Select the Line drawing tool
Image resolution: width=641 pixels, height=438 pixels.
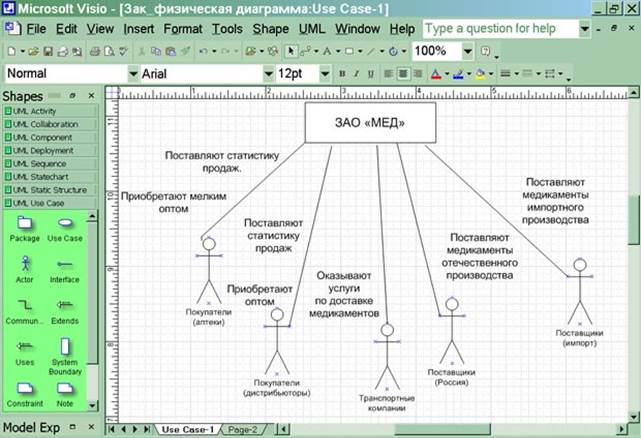point(371,51)
